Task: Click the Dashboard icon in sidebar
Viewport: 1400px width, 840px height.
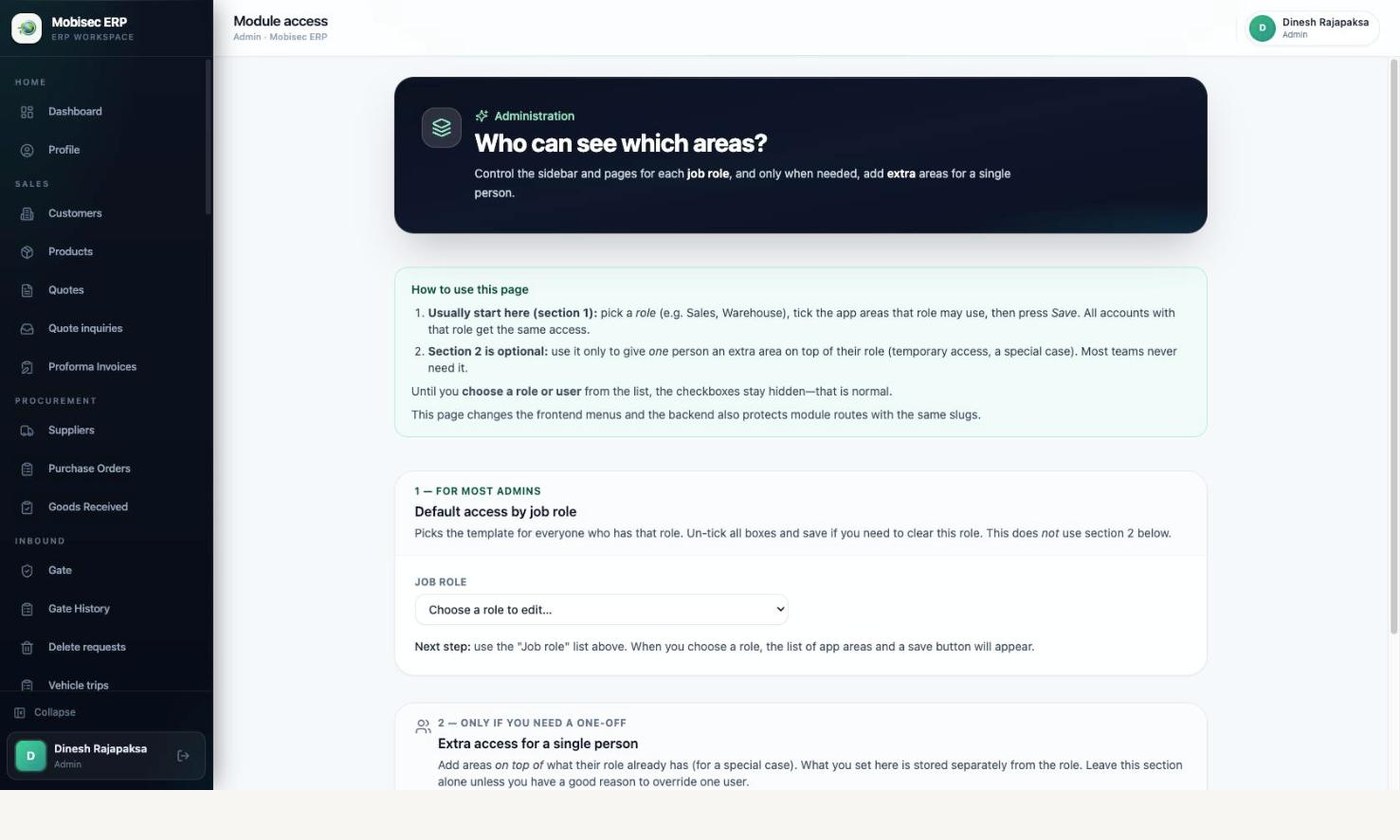Action: tap(27, 112)
